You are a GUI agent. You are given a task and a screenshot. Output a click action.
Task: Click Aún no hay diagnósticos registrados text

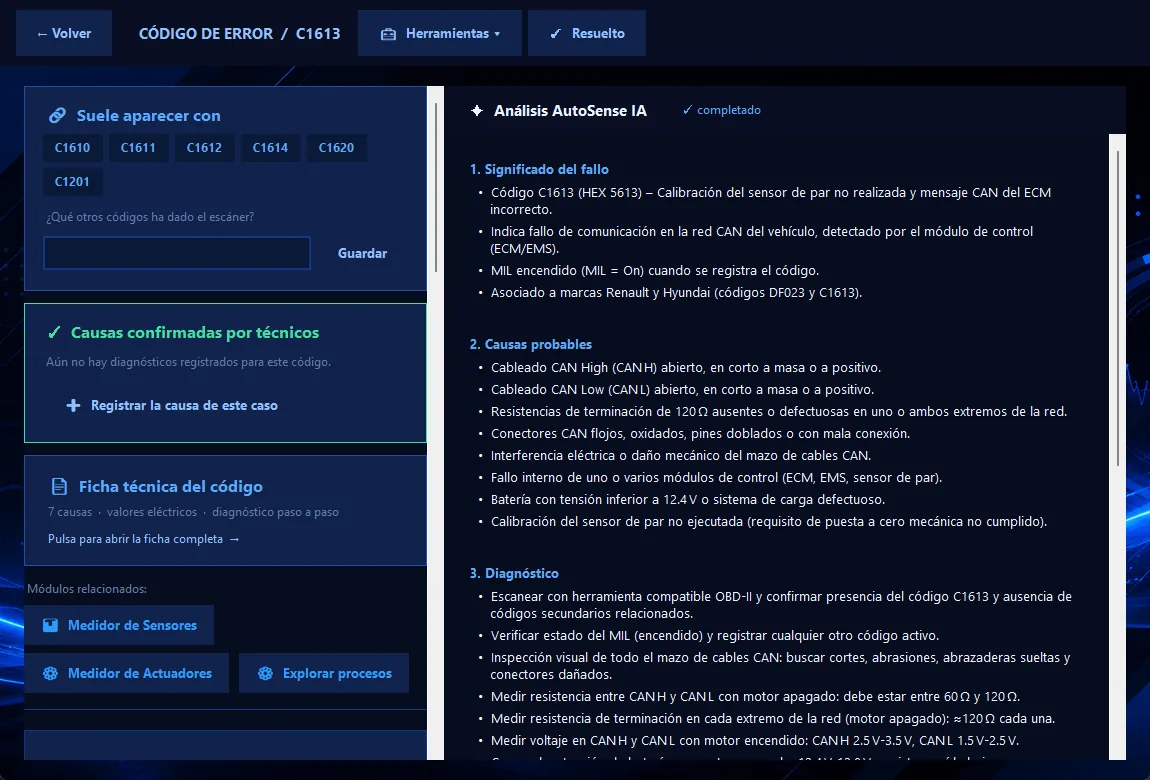188,362
